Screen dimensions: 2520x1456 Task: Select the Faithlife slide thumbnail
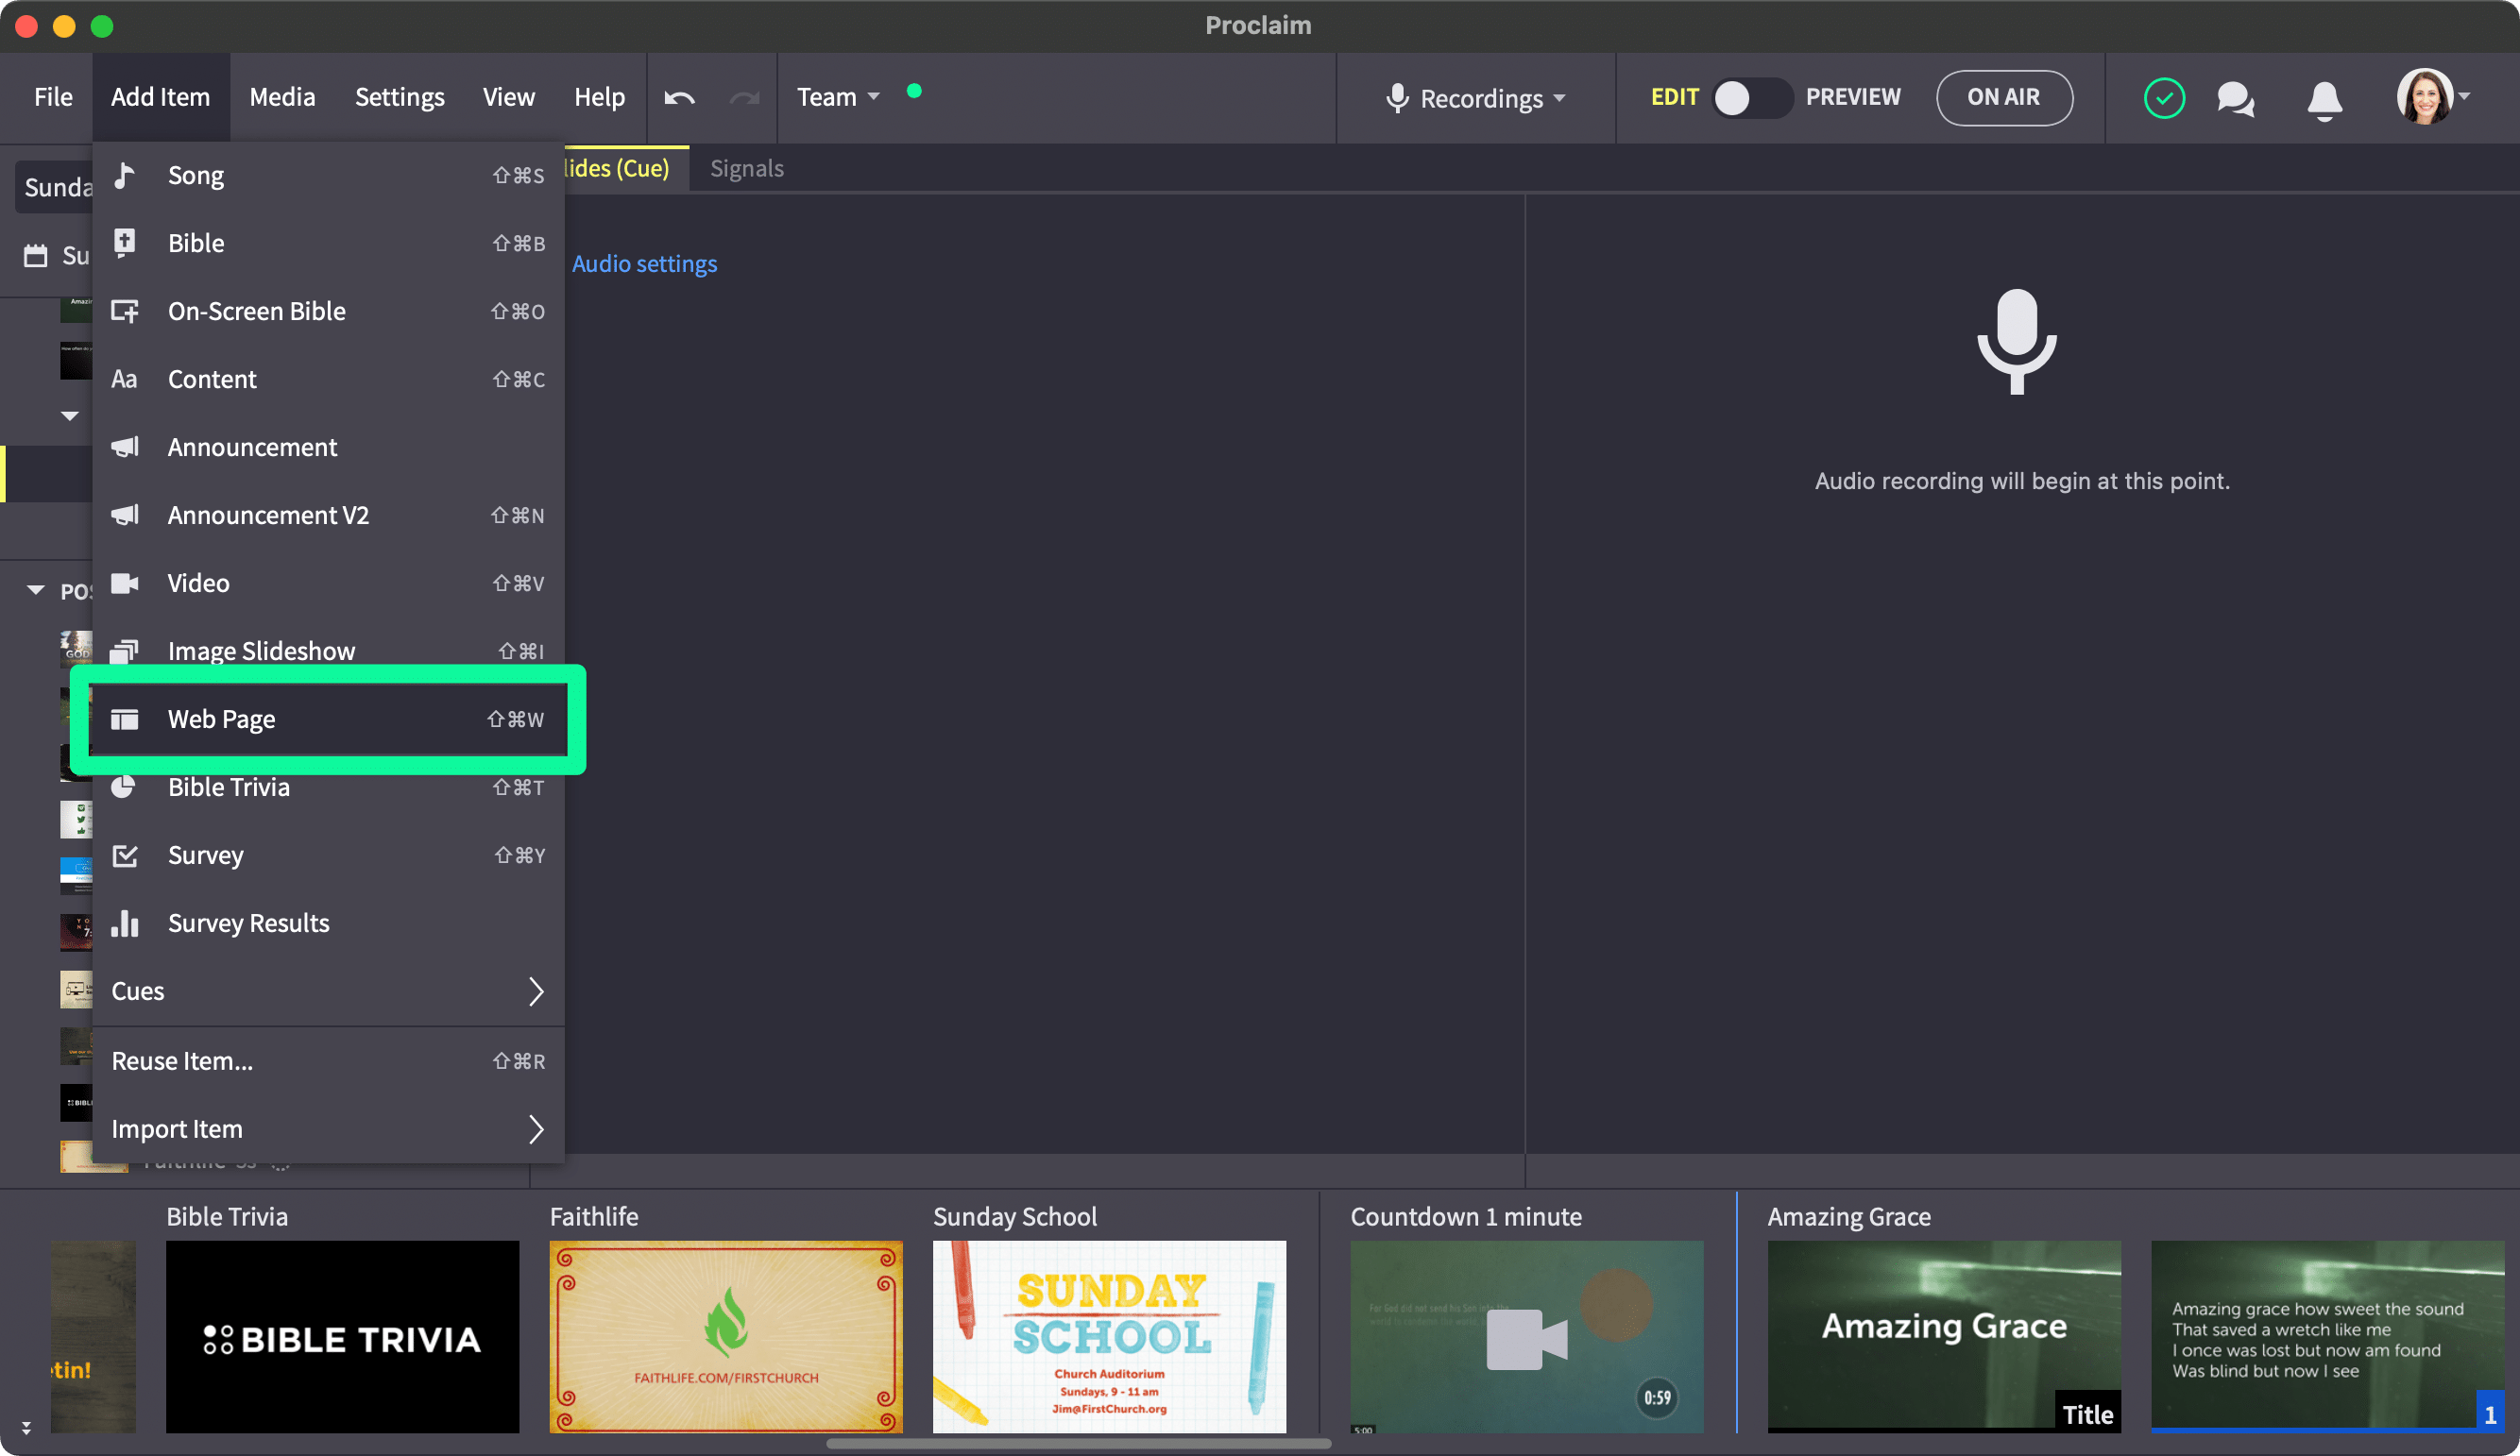pos(725,1335)
